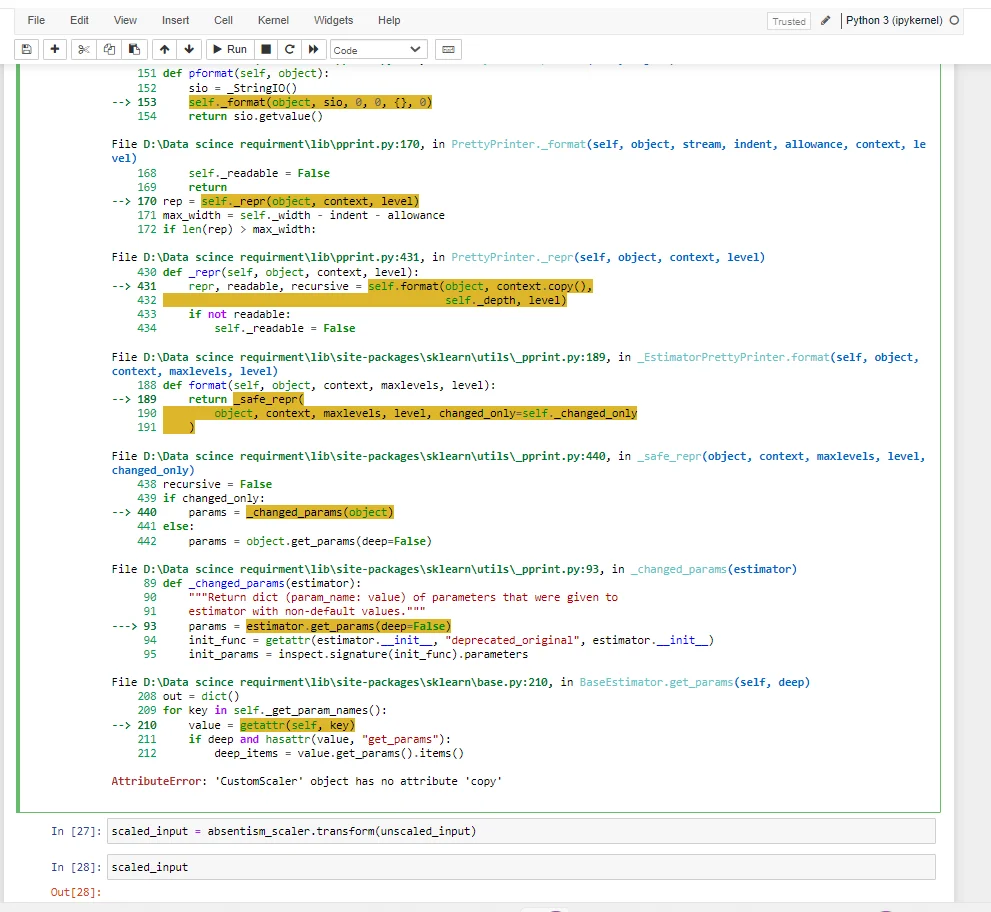Screen dimensions: 991x912
Task: Paste cells below icon
Action: (134, 49)
